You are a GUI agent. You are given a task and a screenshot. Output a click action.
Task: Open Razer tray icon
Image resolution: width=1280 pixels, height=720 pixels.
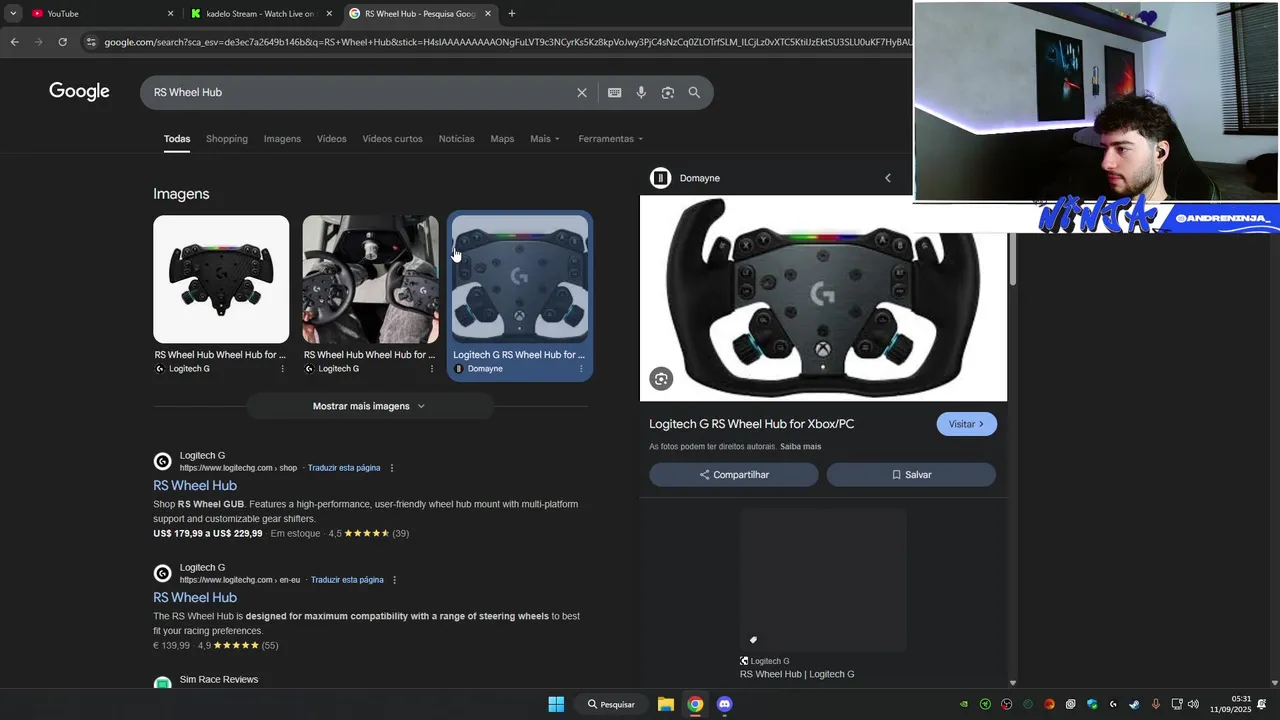985,704
